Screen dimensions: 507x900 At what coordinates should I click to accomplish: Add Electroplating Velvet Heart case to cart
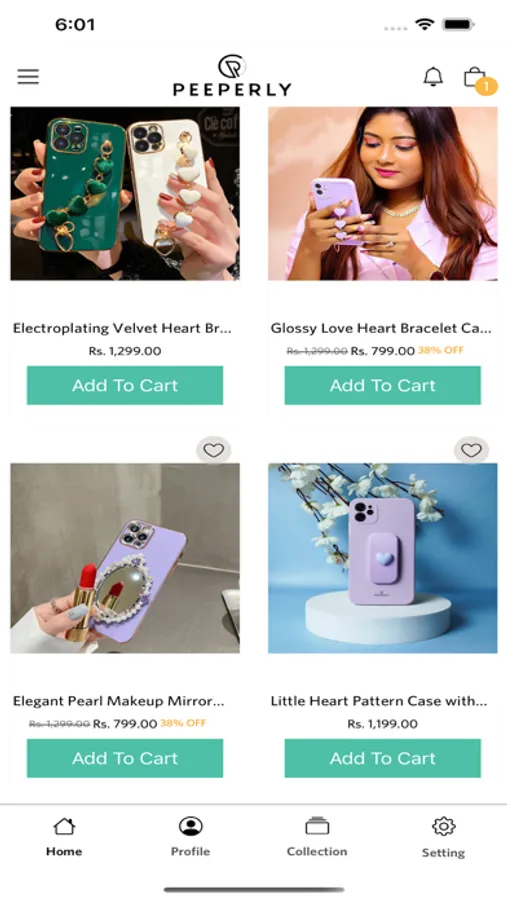tap(125, 385)
